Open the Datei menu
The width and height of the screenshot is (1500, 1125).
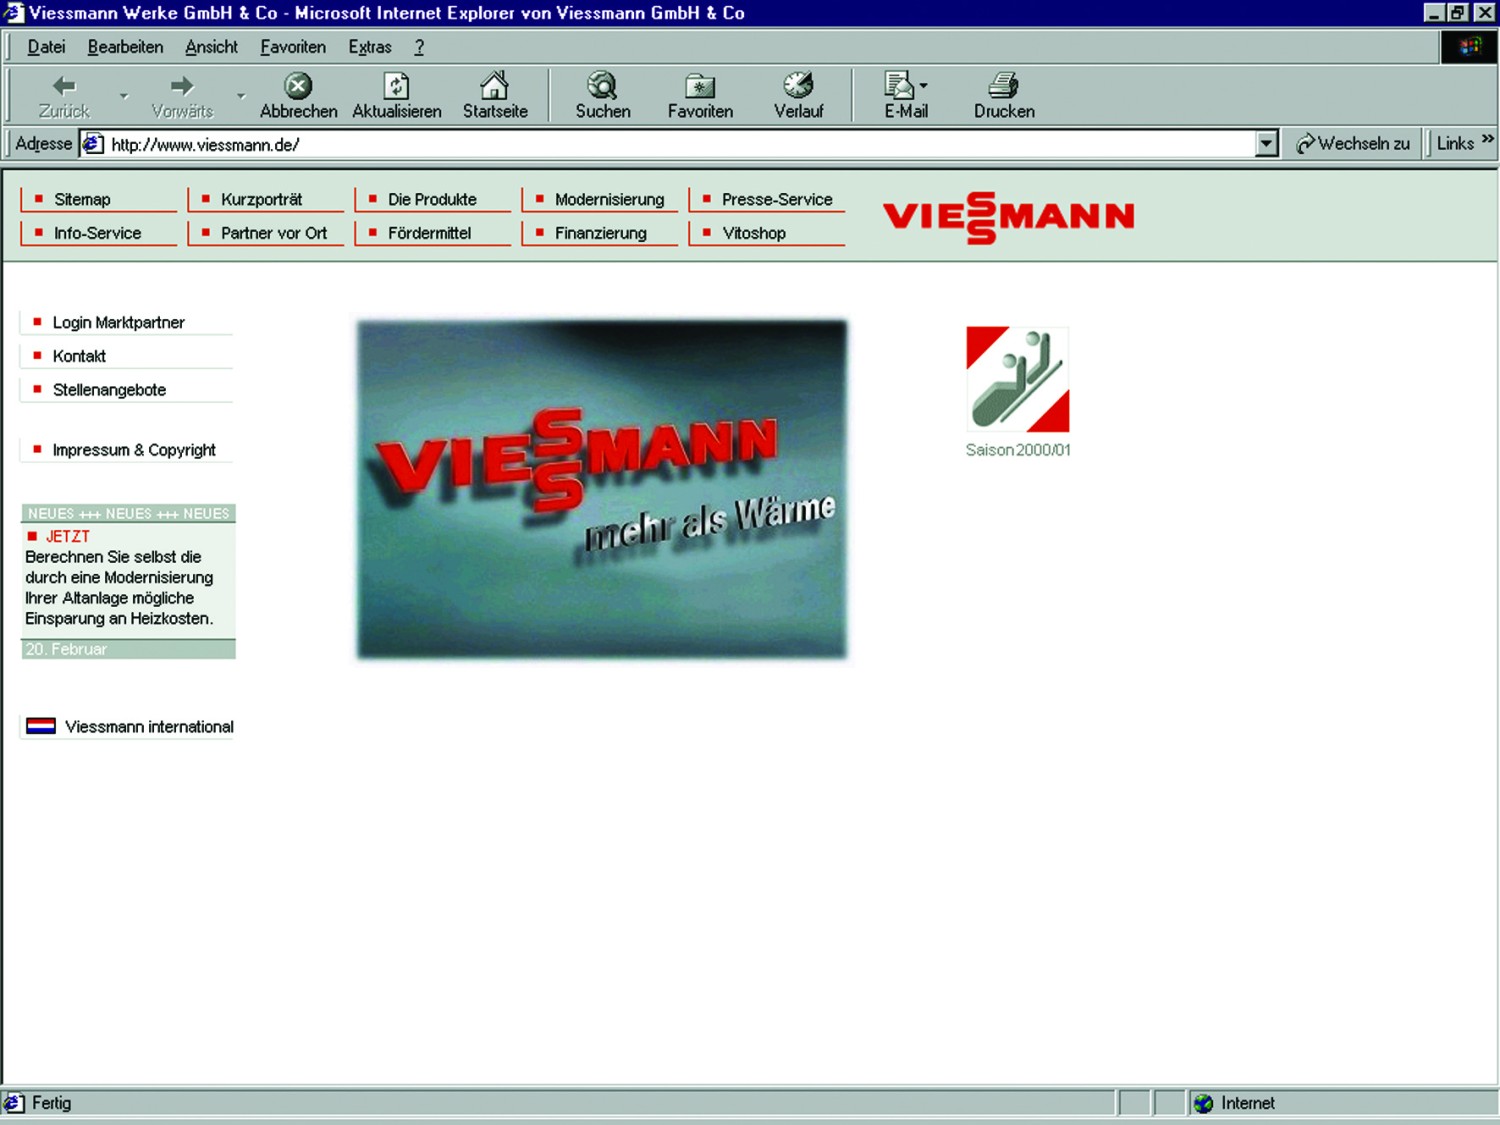click(x=46, y=47)
